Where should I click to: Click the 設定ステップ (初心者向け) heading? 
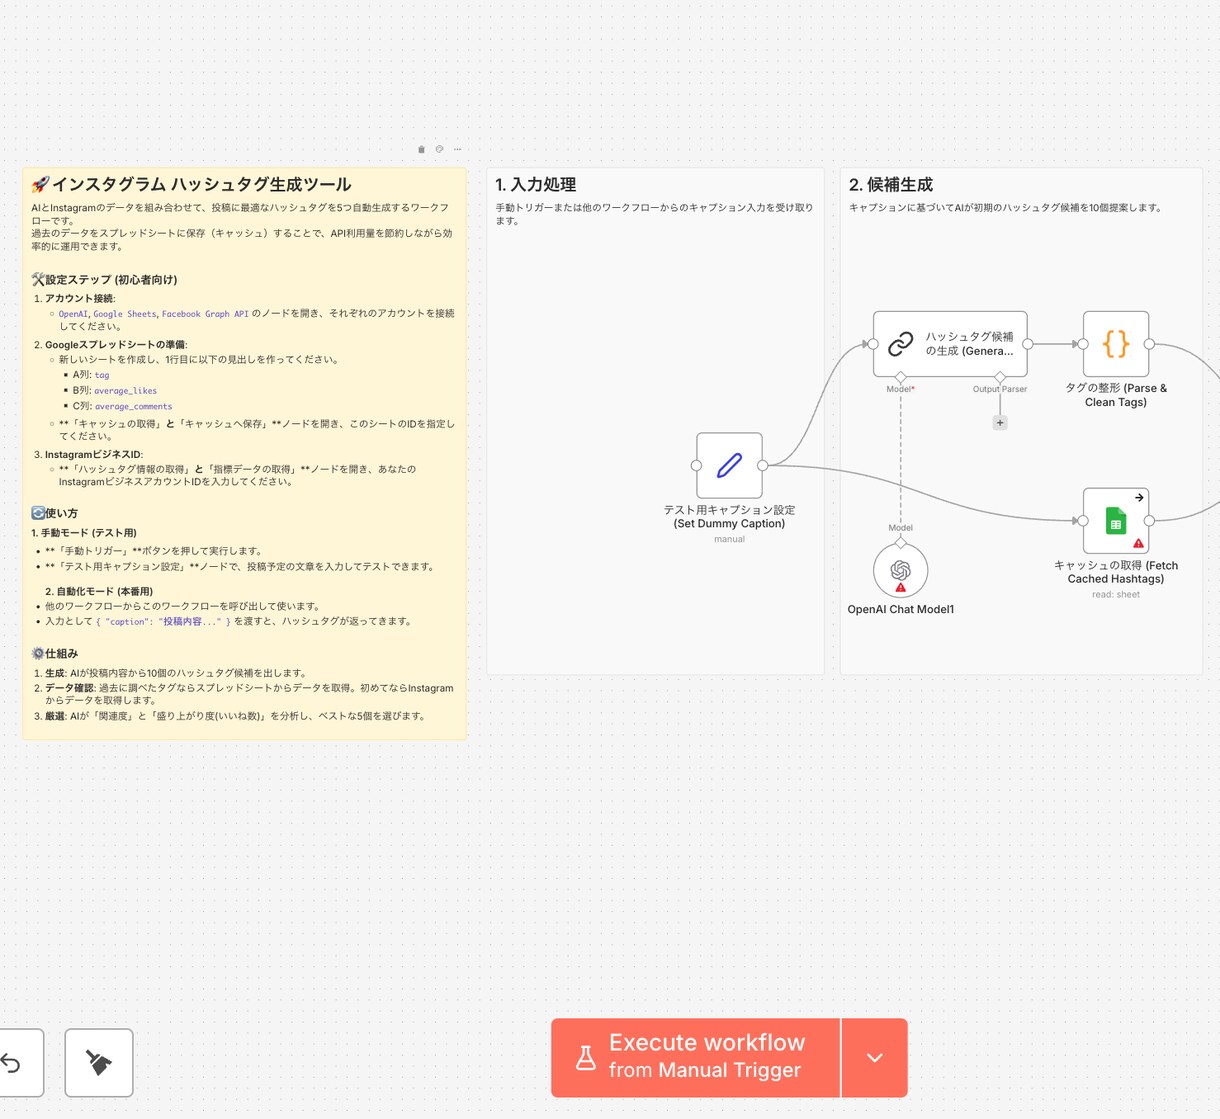pyautogui.click(x=104, y=280)
